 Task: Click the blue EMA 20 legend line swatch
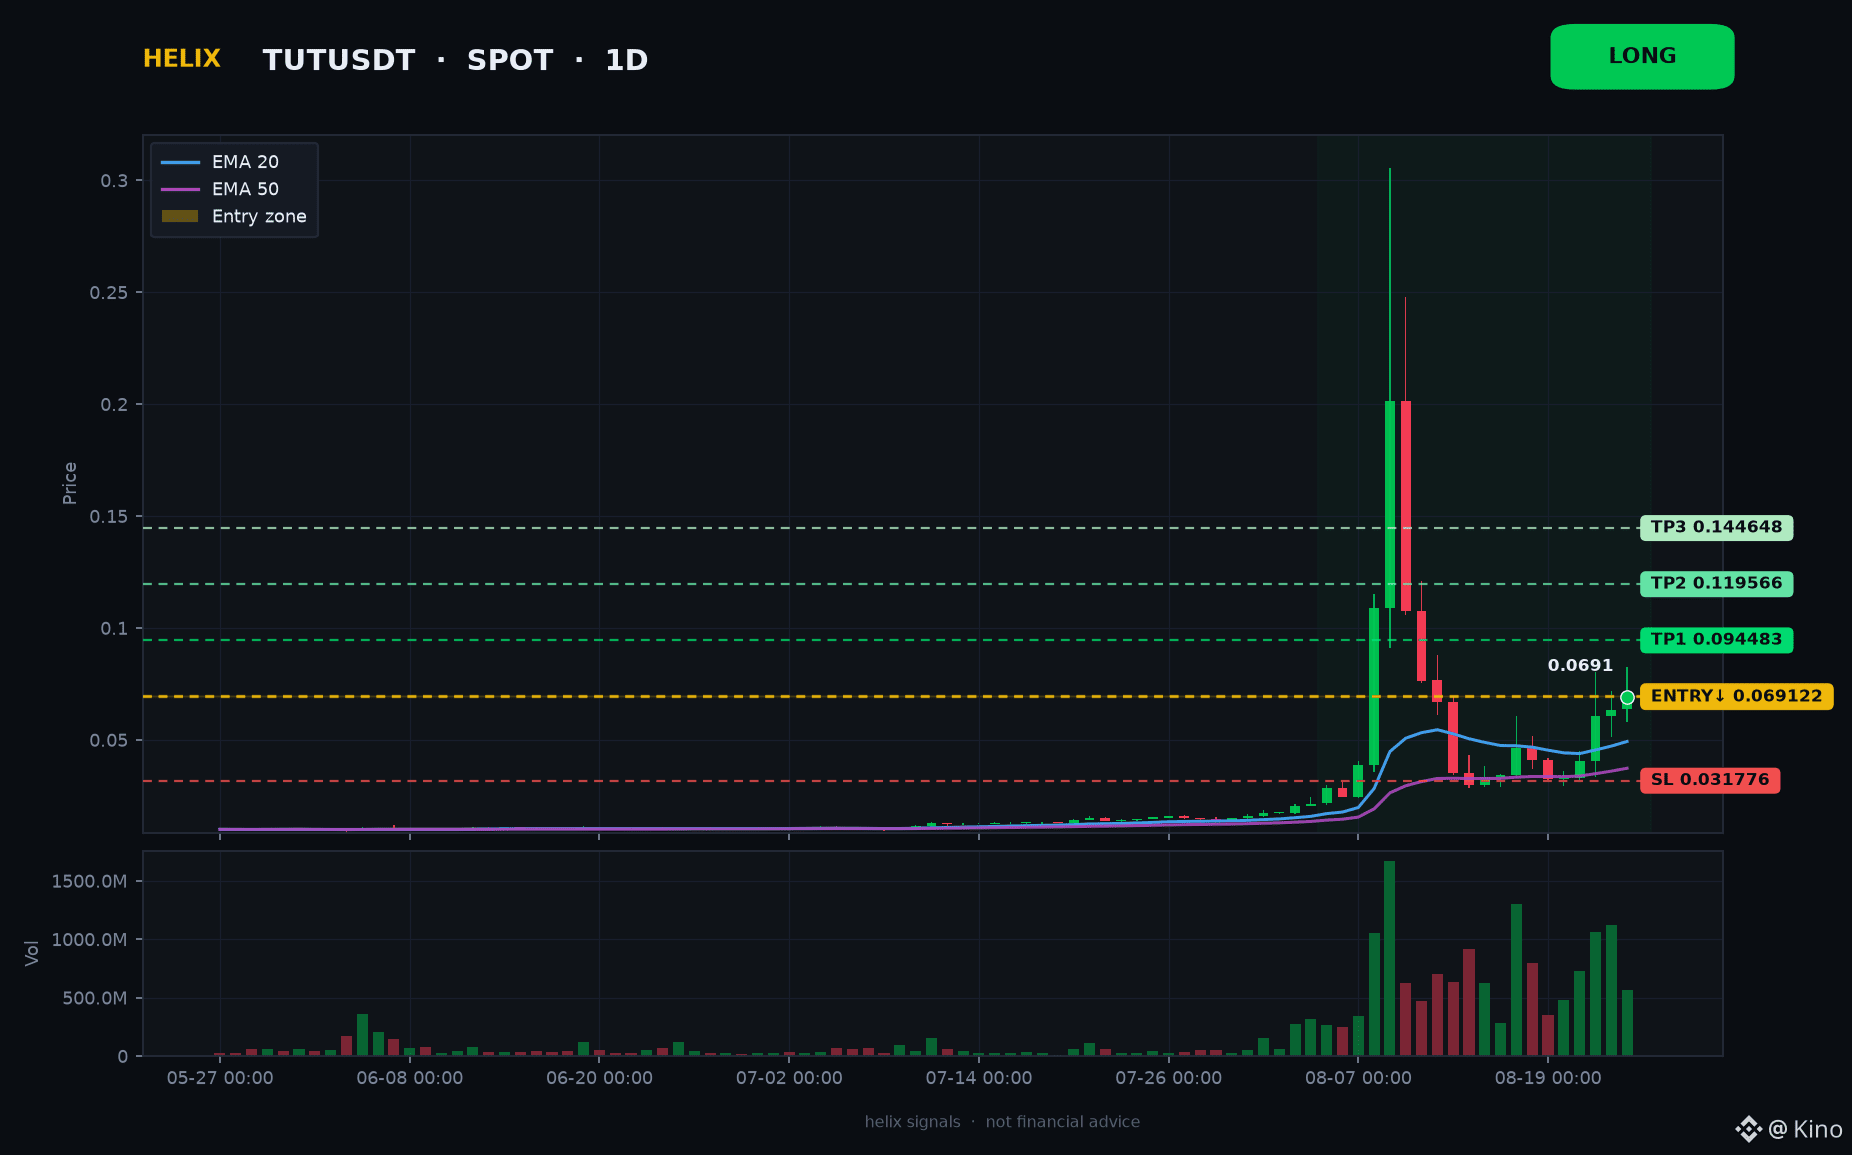[180, 162]
